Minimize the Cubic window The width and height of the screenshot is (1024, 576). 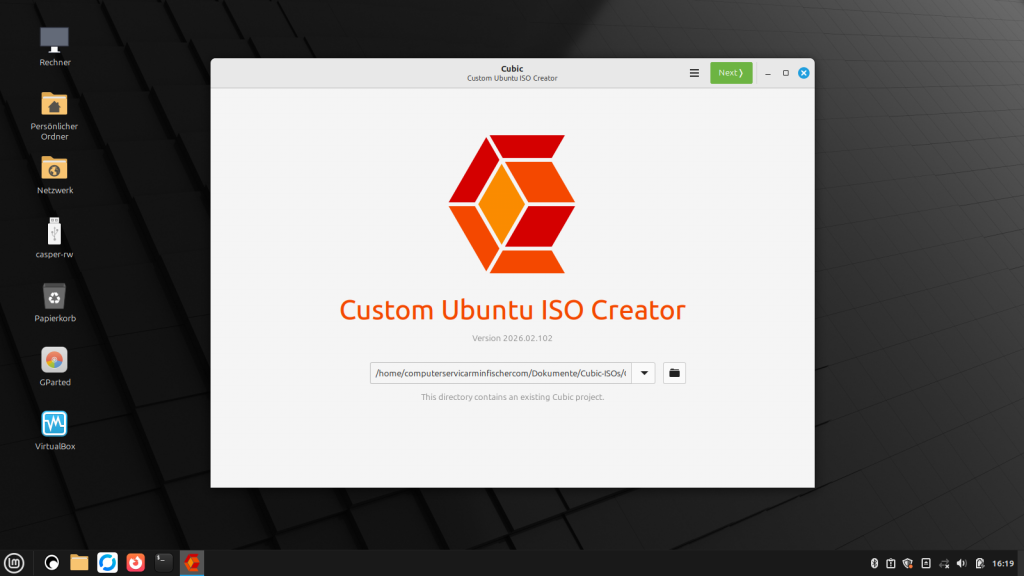pyautogui.click(x=768, y=73)
